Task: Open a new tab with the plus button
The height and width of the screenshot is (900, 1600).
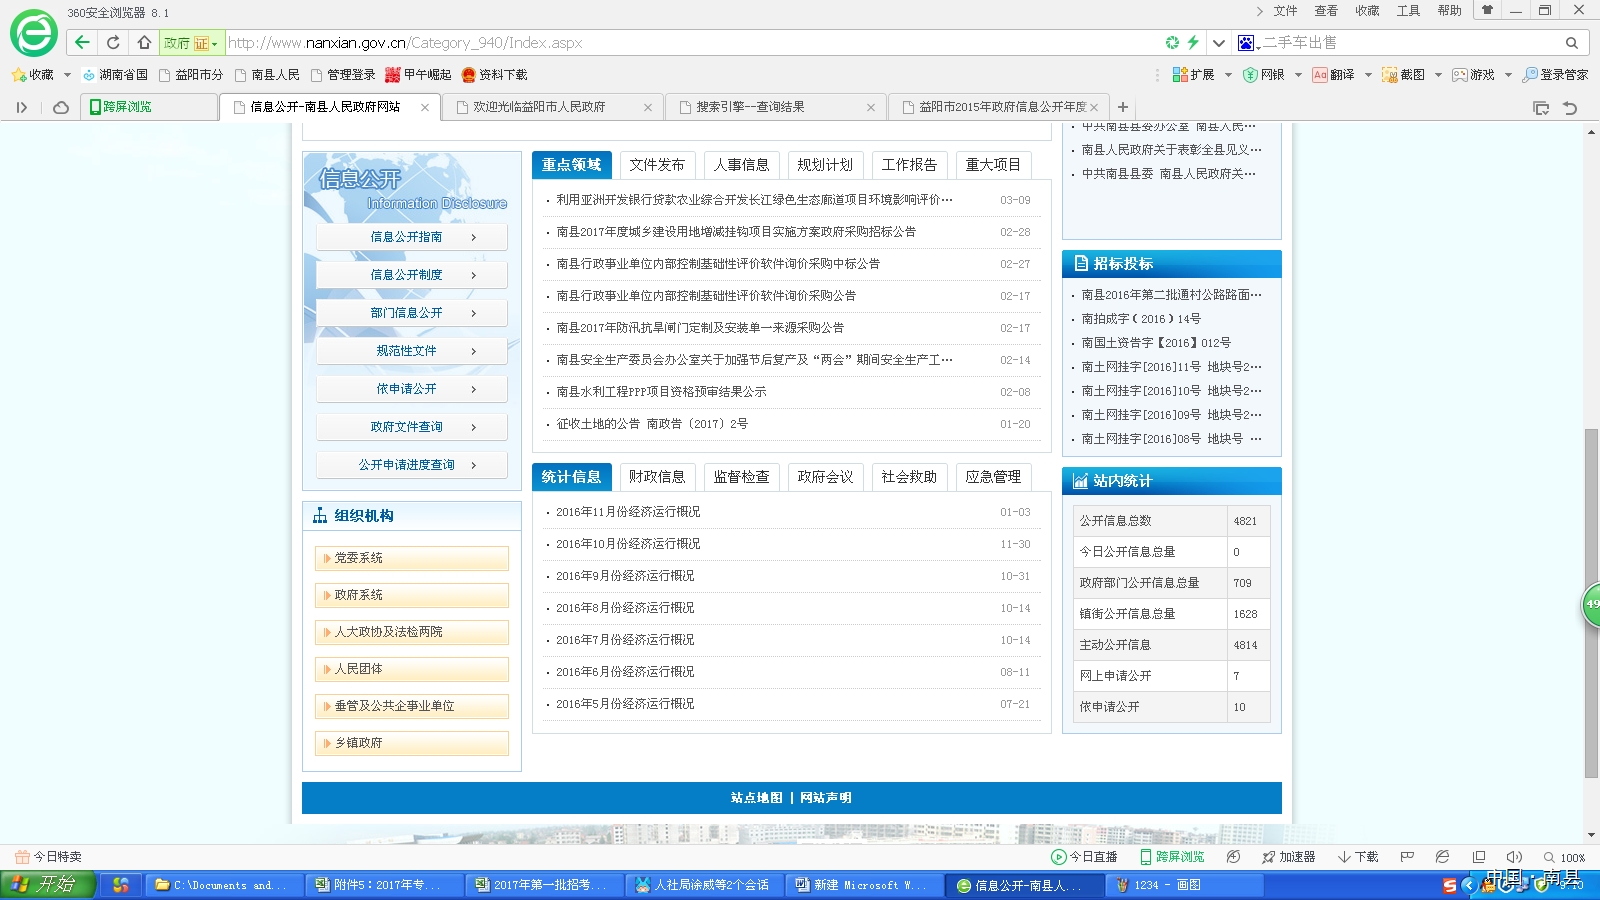Action: pos(1123,107)
